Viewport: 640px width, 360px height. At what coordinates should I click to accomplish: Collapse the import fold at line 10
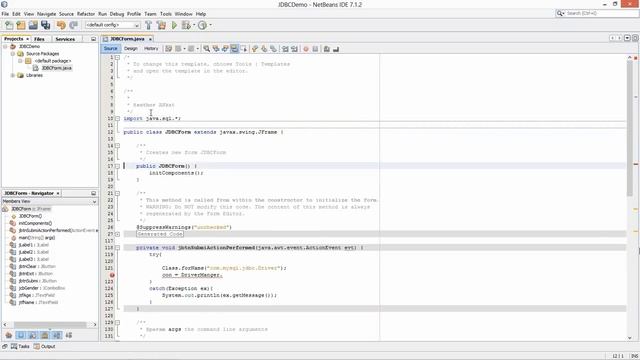pos(117,119)
